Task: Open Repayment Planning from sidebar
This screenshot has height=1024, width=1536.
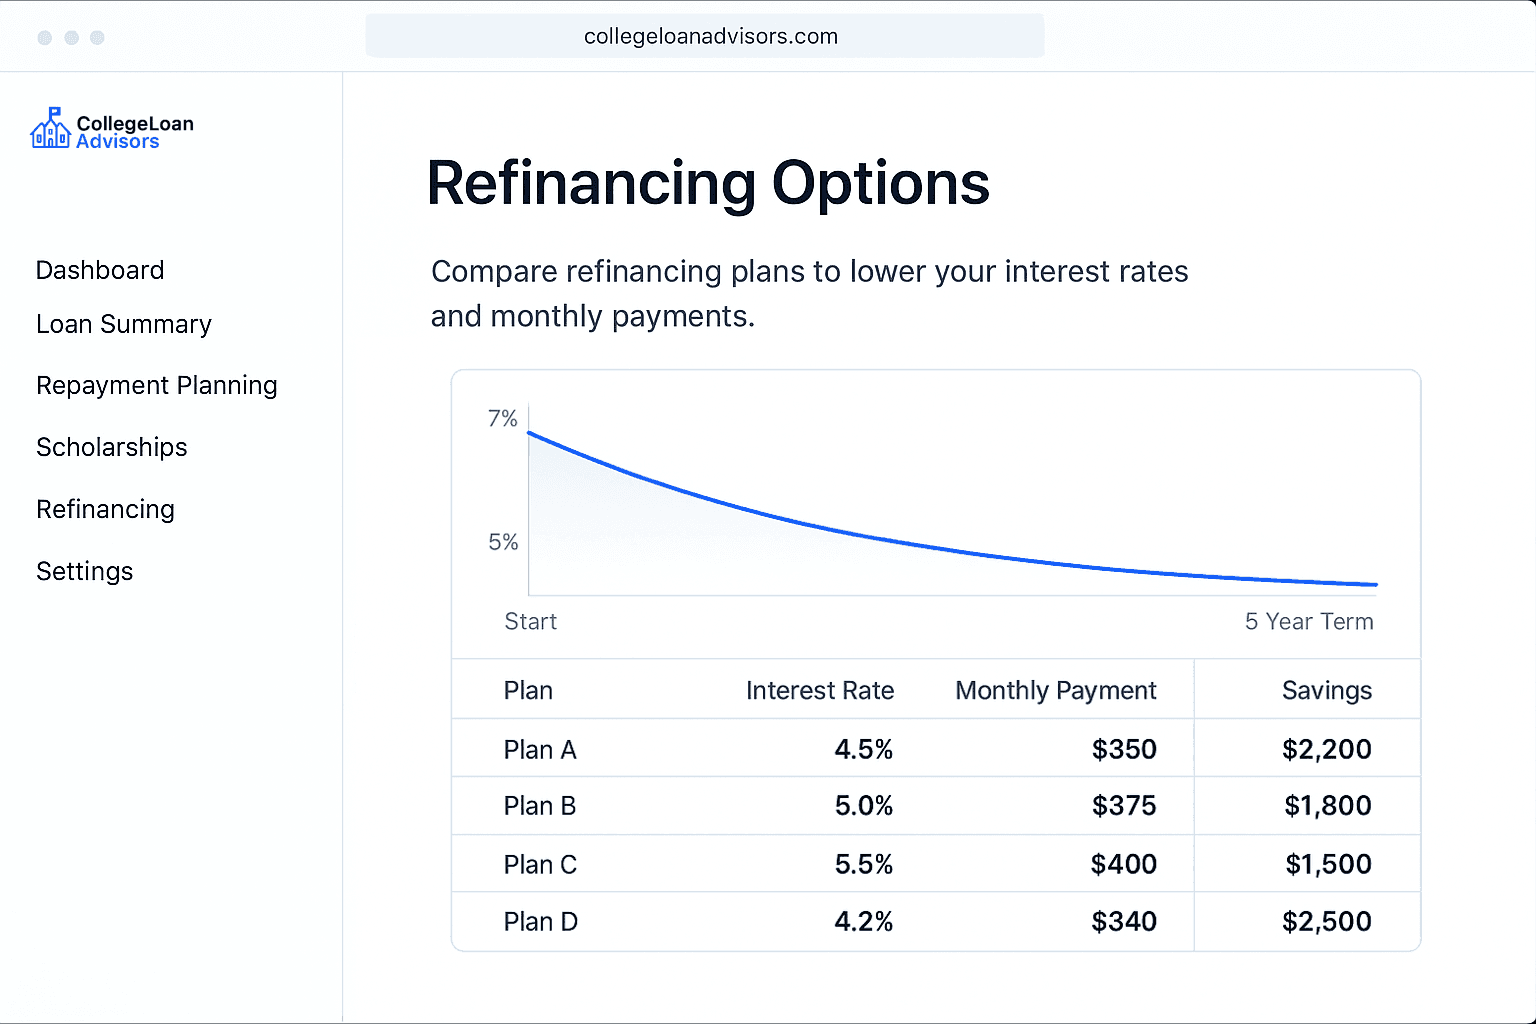Action: 157,385
